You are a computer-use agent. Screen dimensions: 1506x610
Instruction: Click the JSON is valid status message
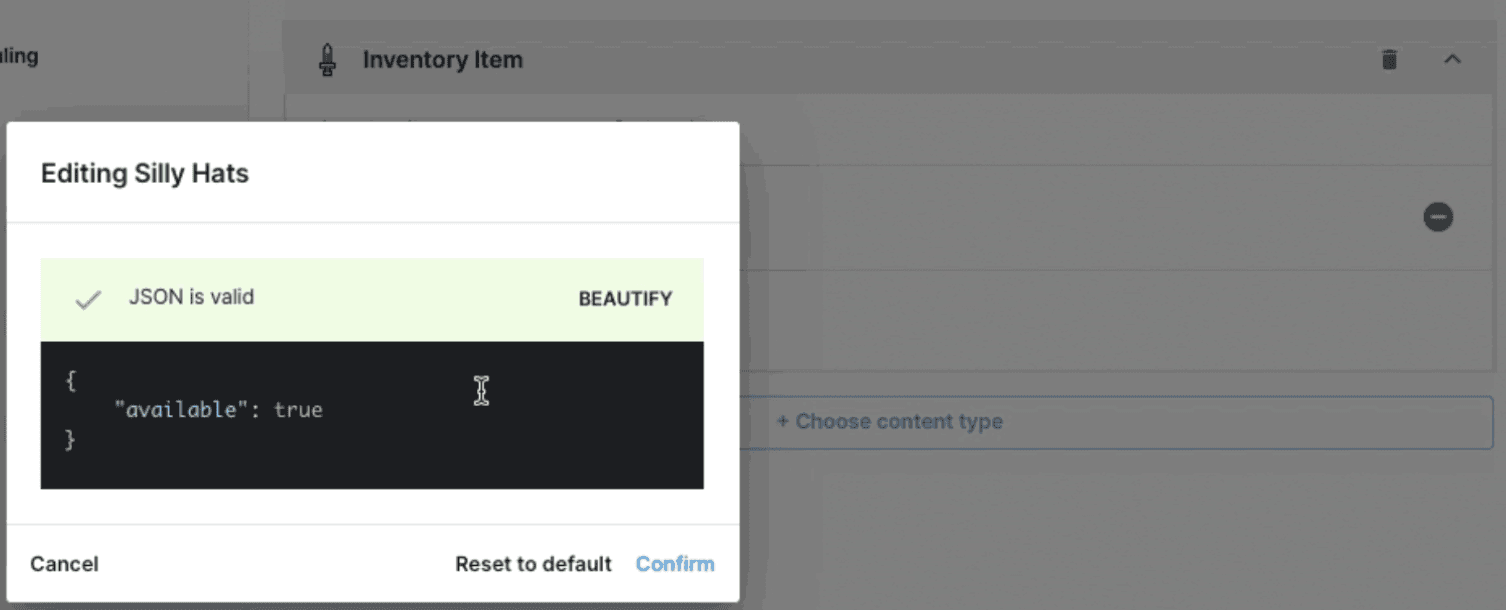(x=191, y=297)
